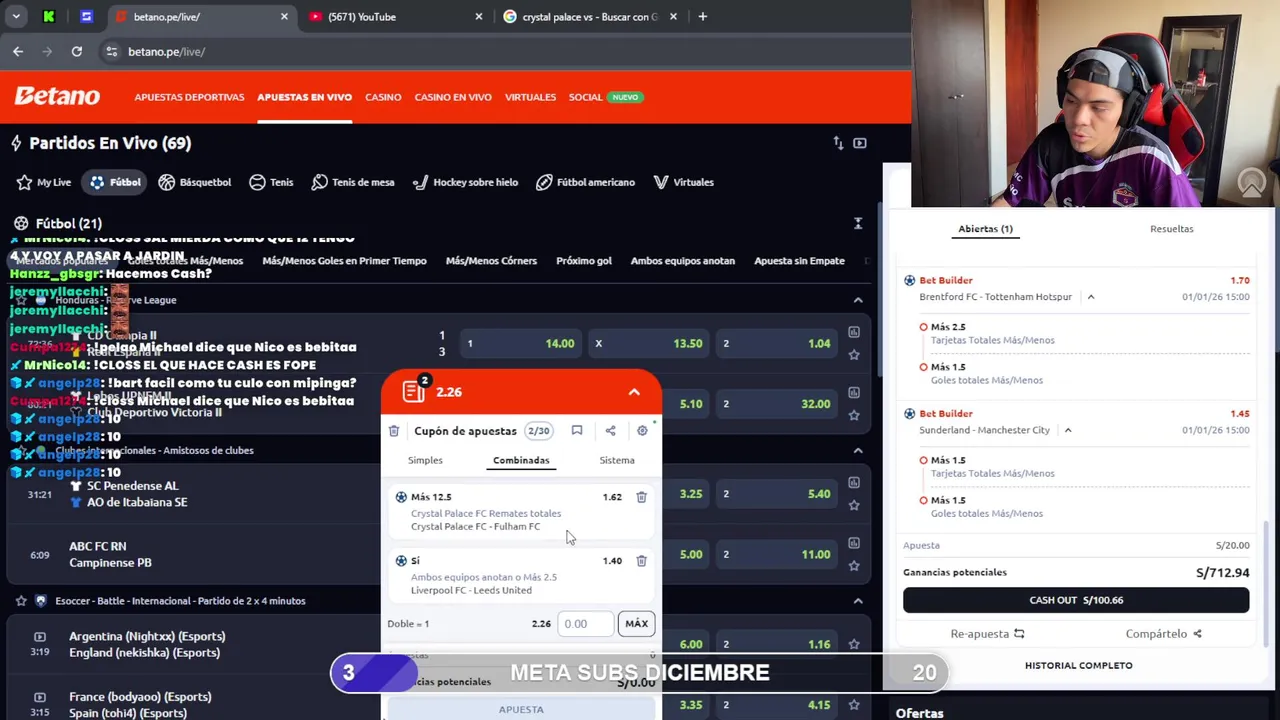Select the Tenis de mesa filter

click(x=352, y=182)
